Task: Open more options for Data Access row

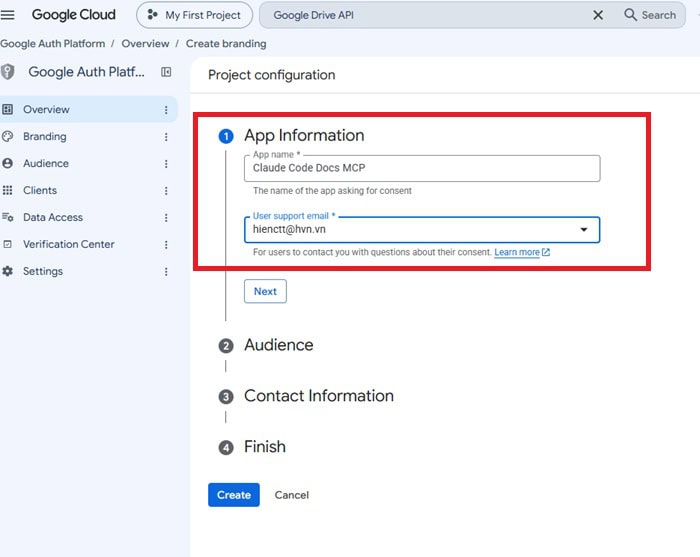Action: pos(166,218)
